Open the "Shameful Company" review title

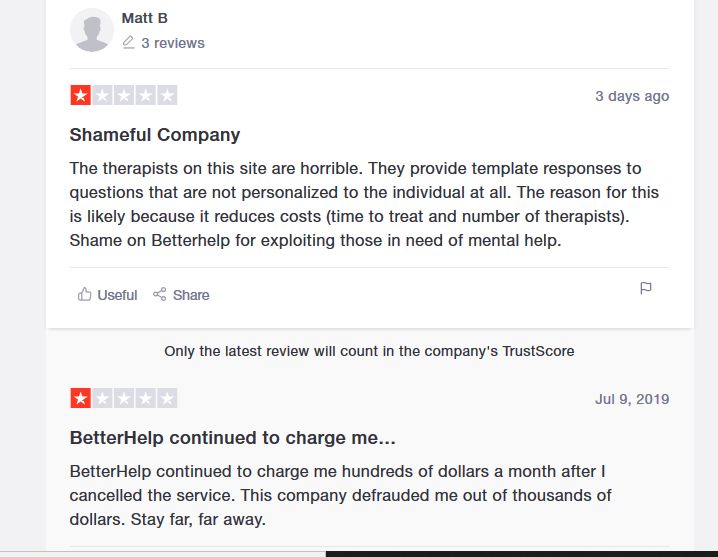coord(155,135)
